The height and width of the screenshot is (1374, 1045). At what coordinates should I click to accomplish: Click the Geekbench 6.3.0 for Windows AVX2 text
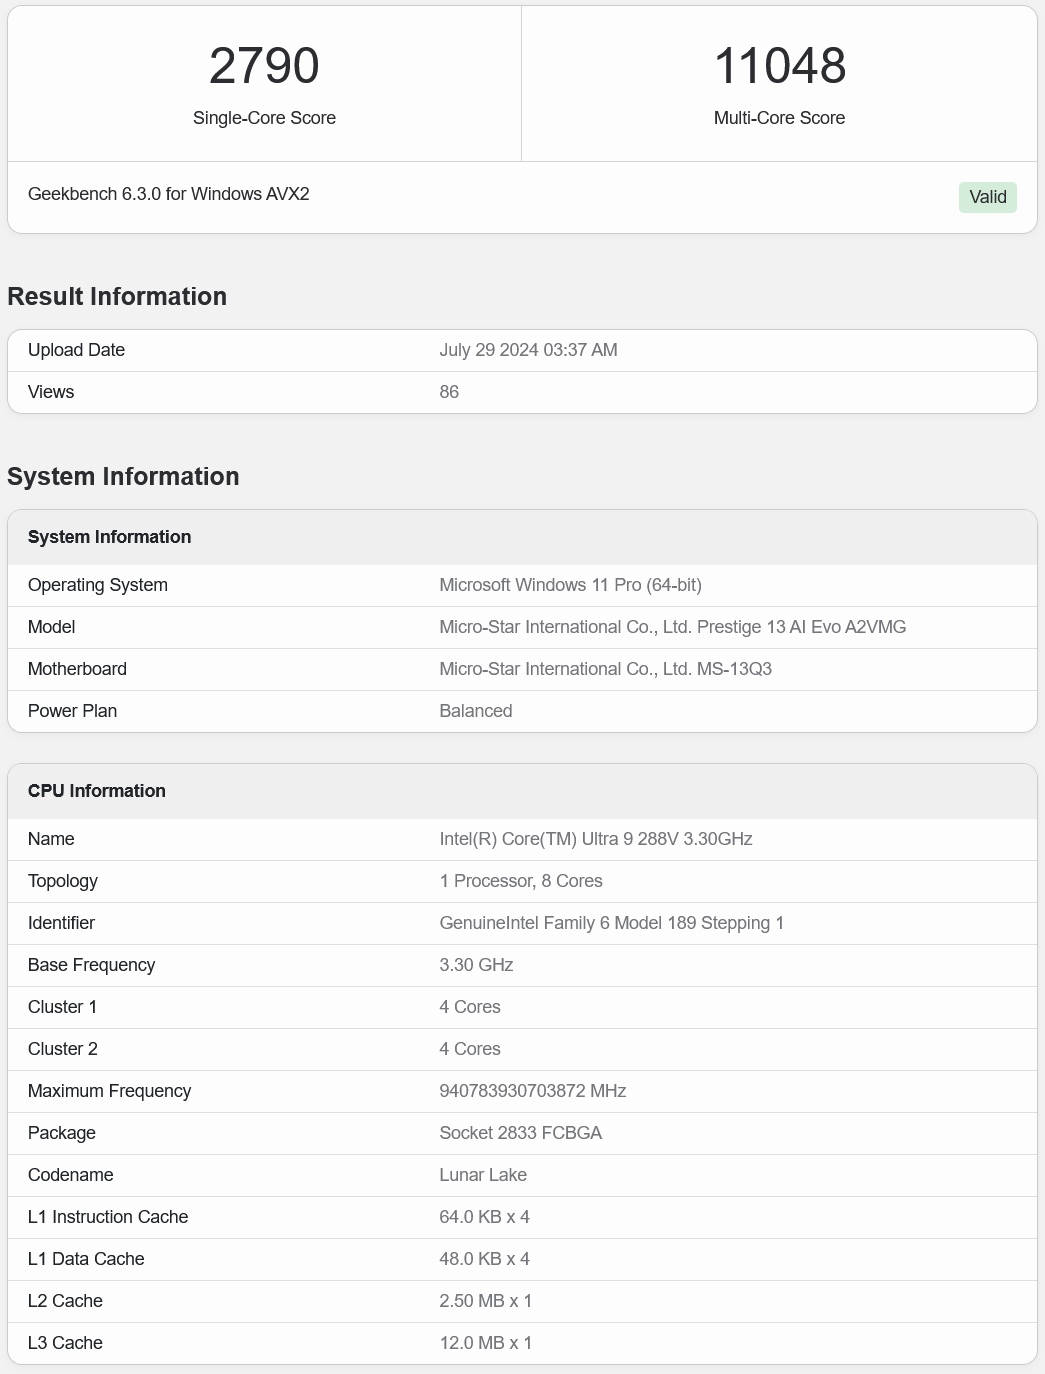pos(169,194)
